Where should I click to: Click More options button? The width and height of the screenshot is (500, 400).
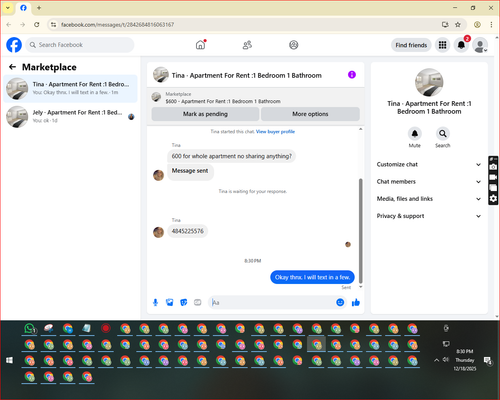pyautogui.click(x=310, y=114)
